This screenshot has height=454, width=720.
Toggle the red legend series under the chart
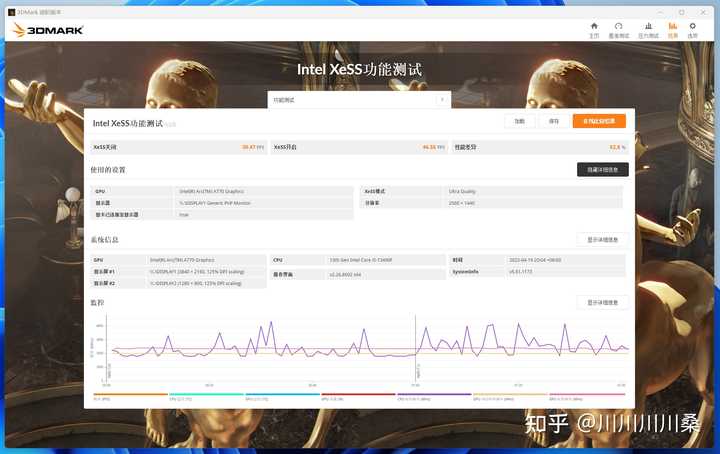pyautogui.click(x=358, y=396)
